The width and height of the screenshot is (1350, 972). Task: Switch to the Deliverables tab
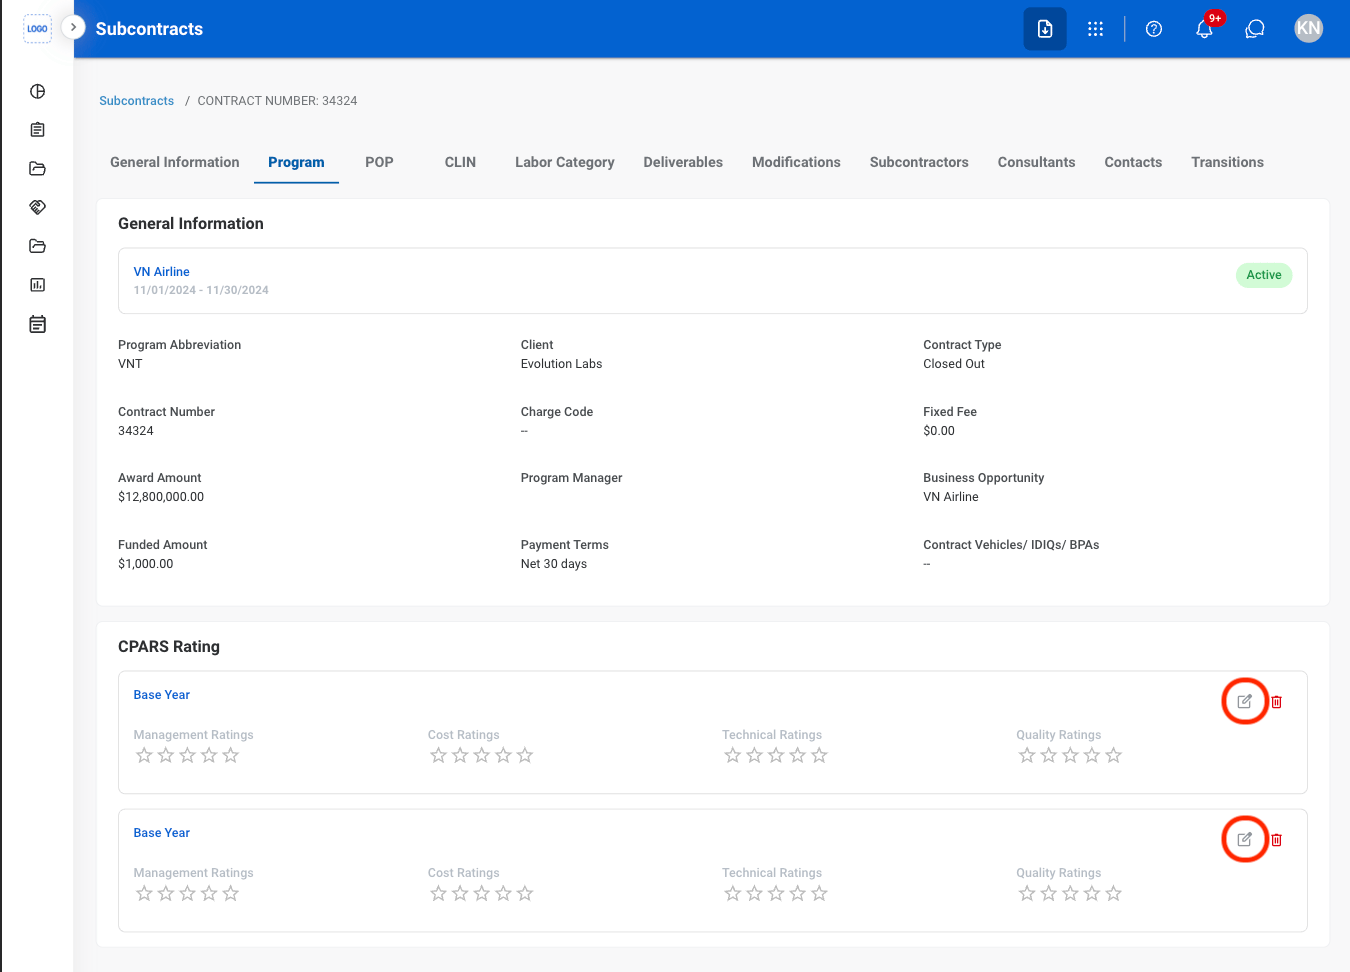[x=683, y=162]
